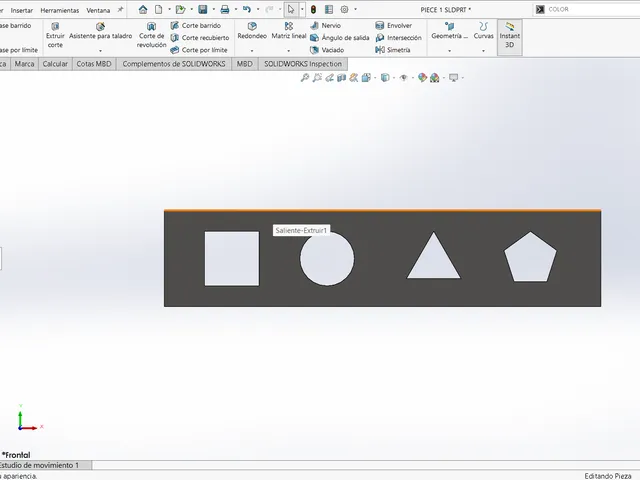This screenshot has height=480, width=640.
Task: Open Options gear icon
Action: point(344,9)
